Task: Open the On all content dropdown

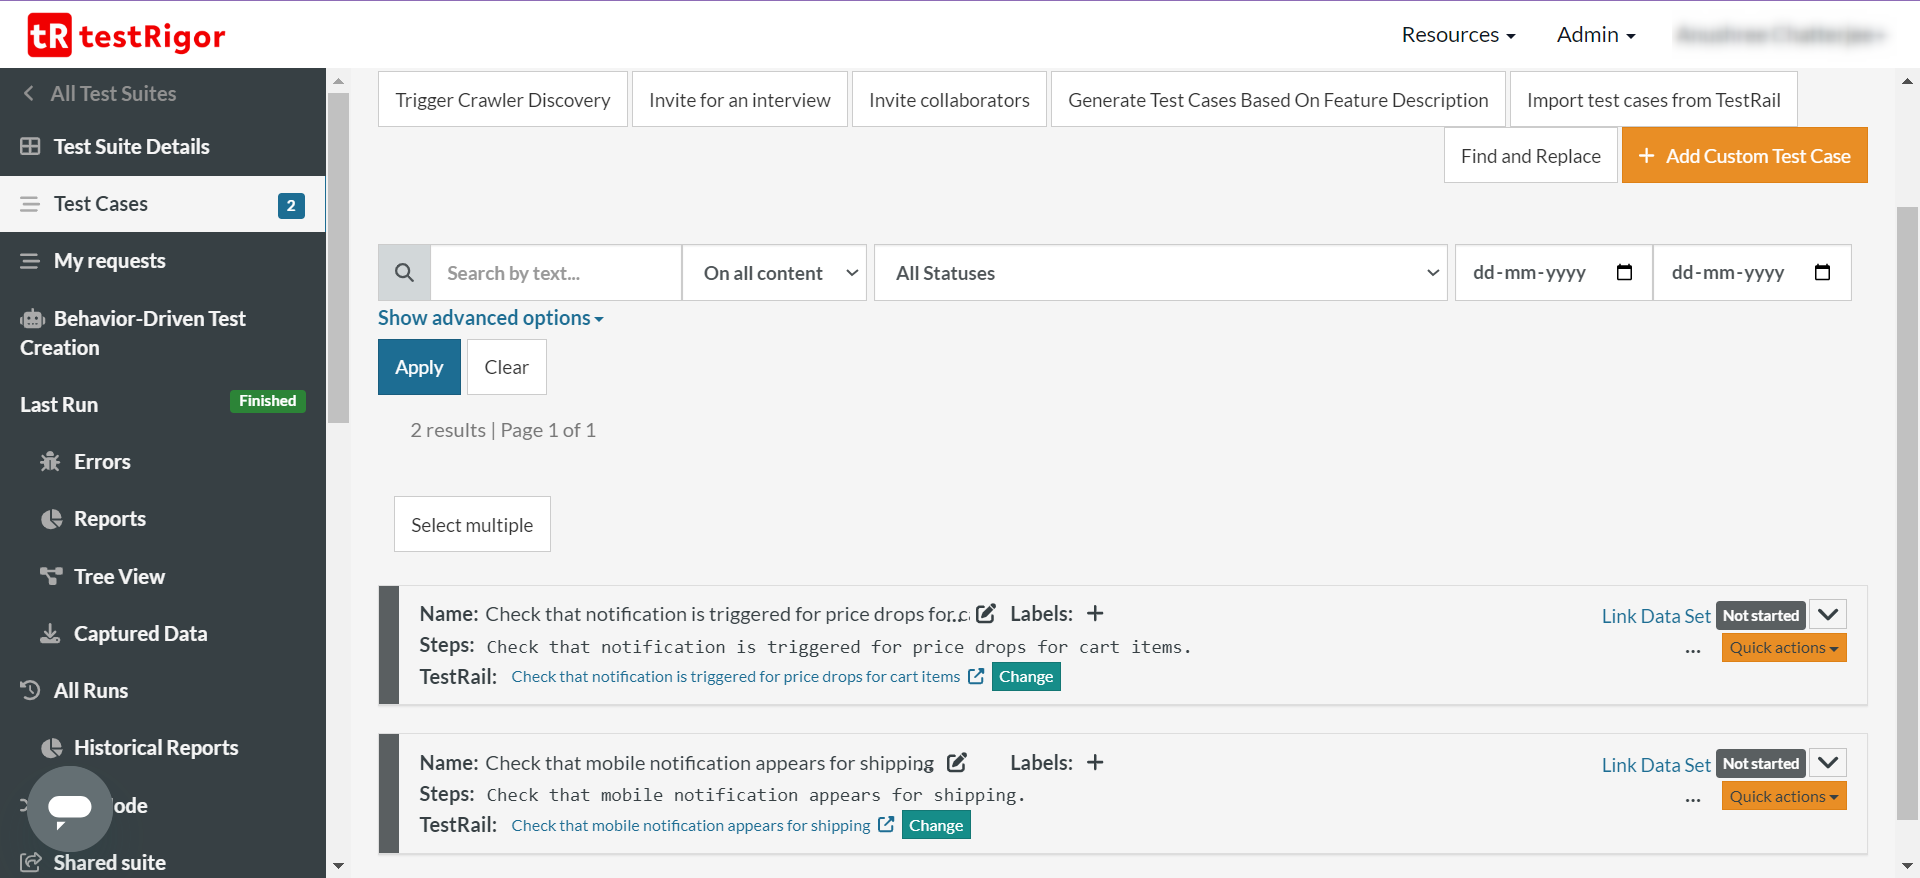Action: coord(774,273)
